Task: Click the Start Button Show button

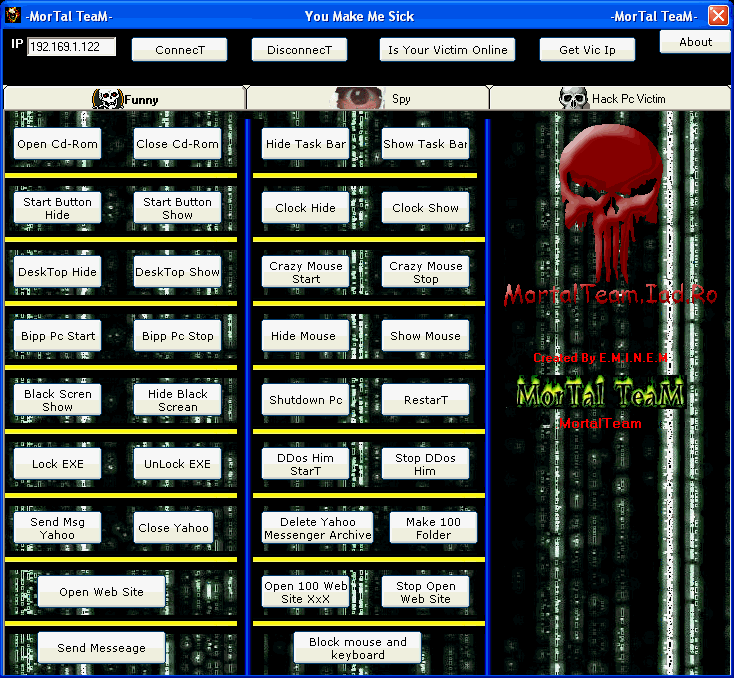Action: point(177,208)
